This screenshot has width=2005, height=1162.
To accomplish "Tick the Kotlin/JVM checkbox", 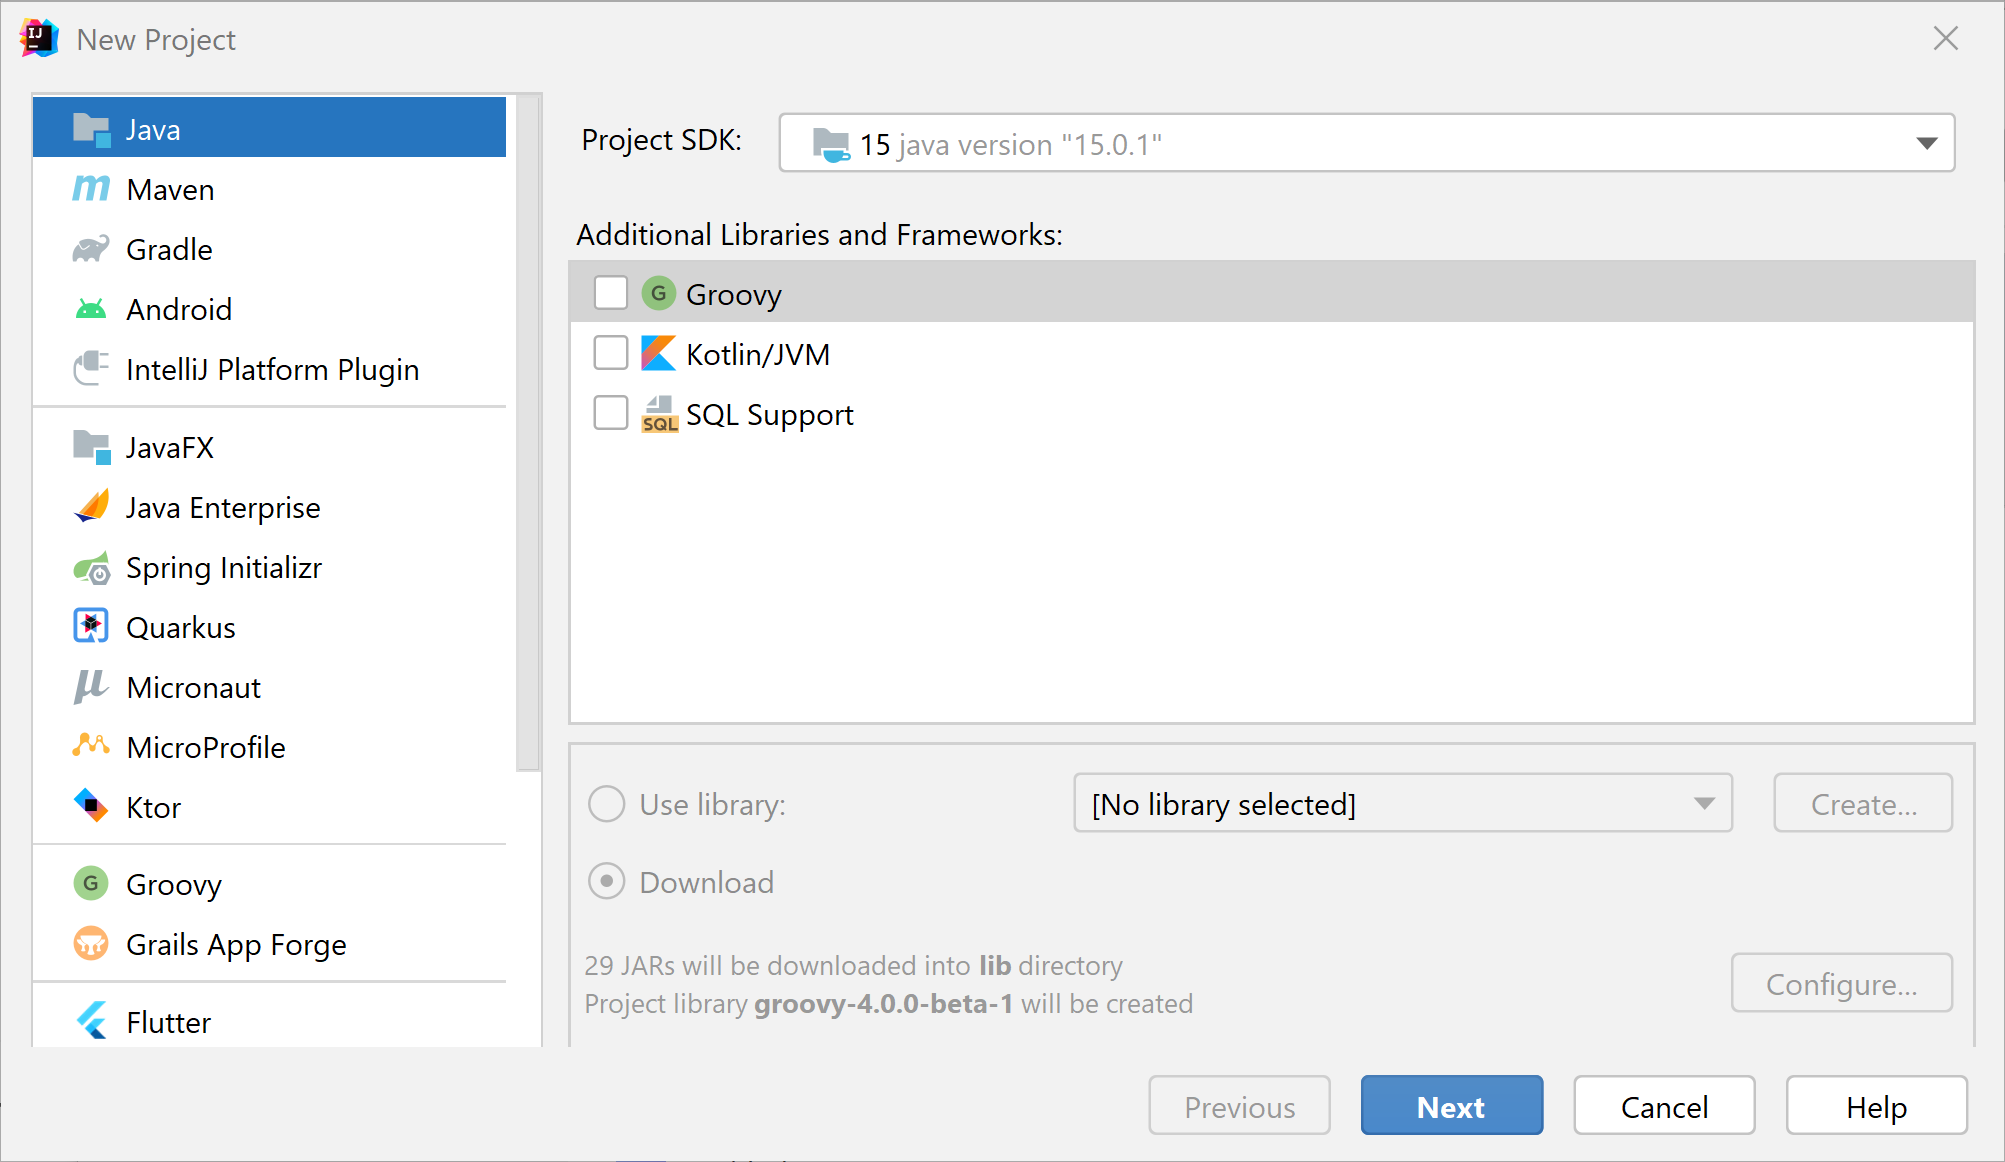I will pos(611,353).
